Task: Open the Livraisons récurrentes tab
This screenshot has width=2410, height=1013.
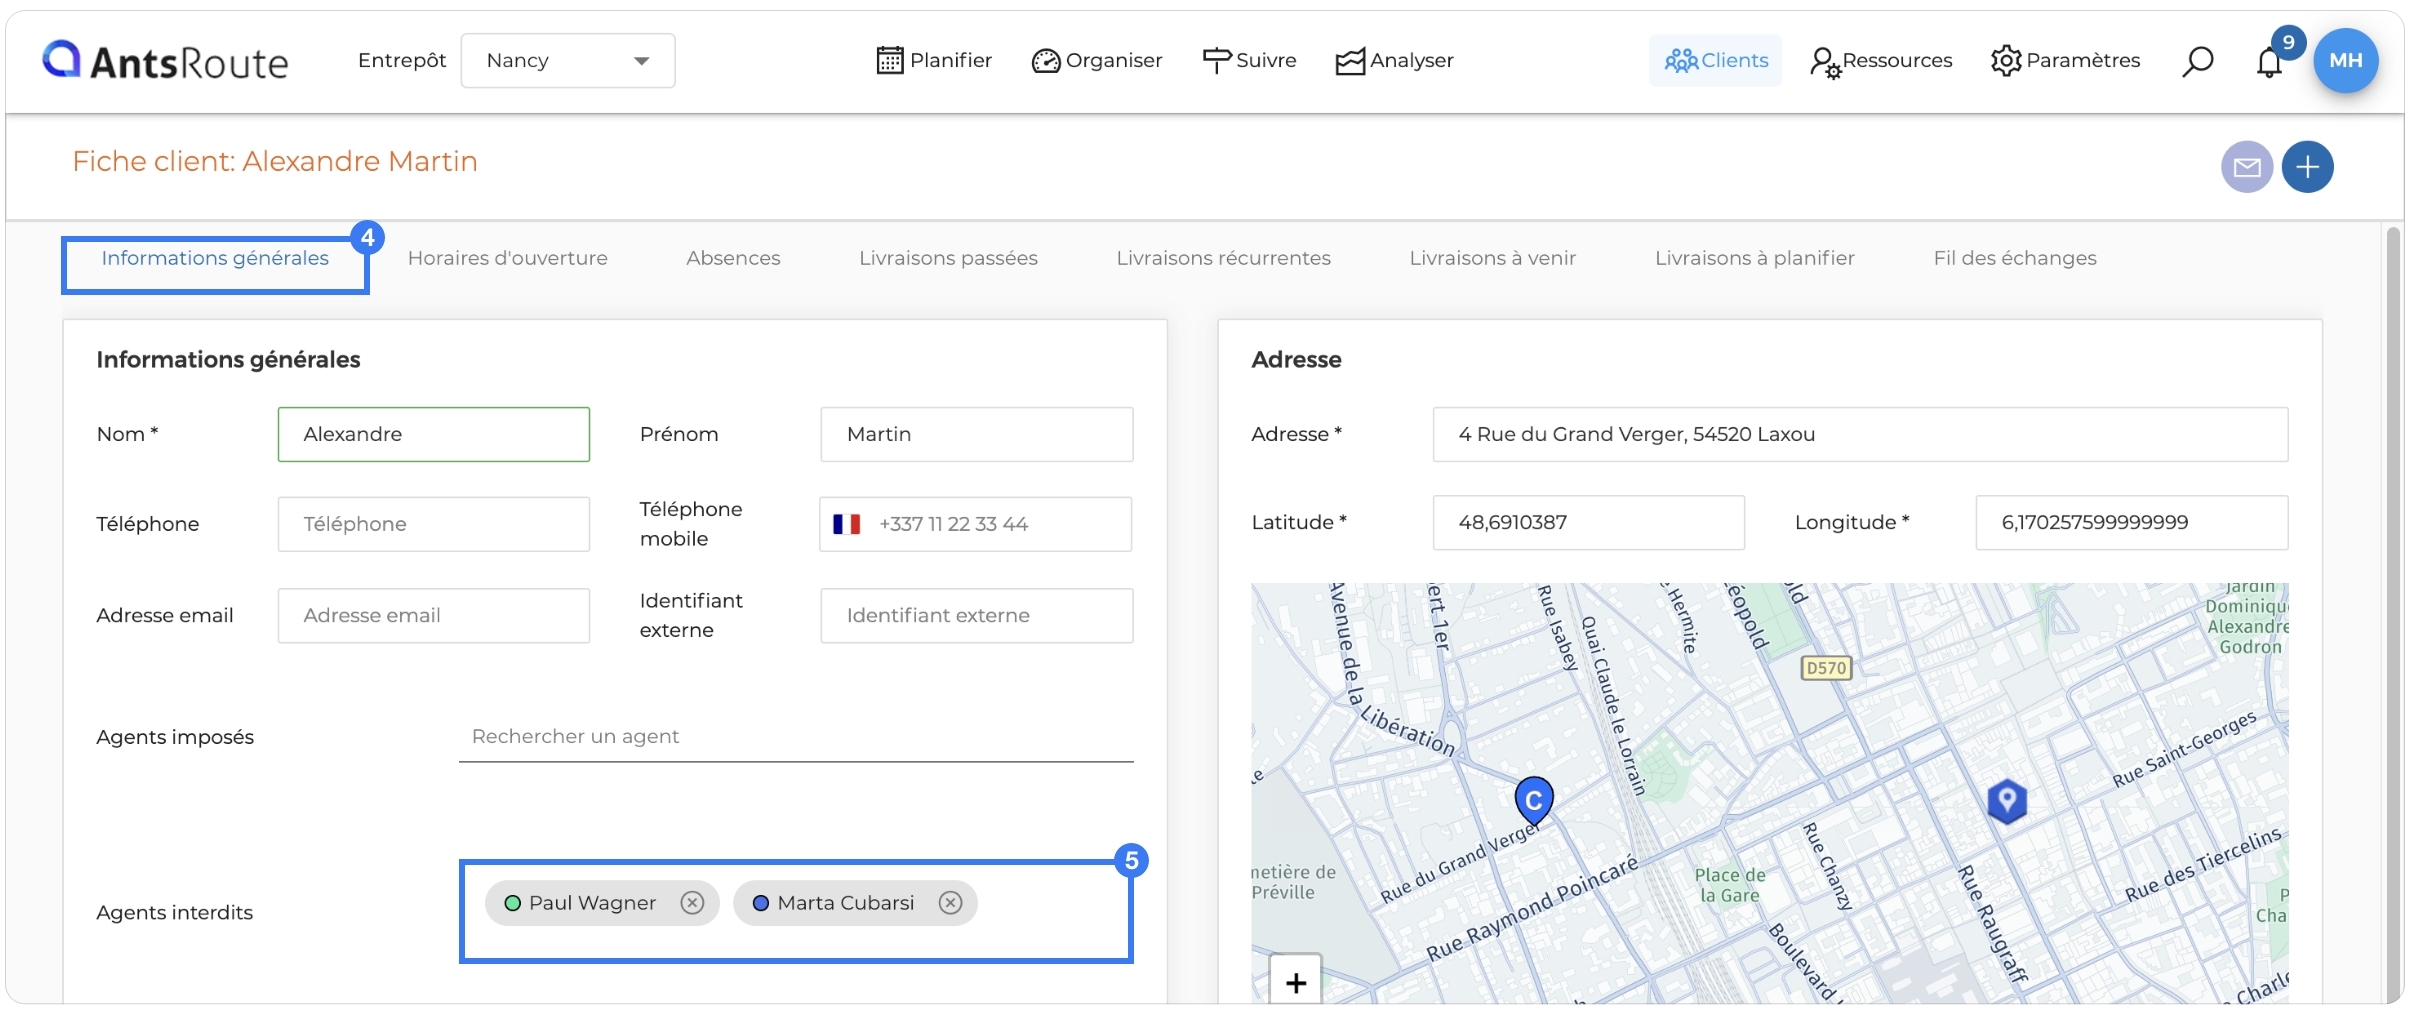Action: coord(1223,258)
